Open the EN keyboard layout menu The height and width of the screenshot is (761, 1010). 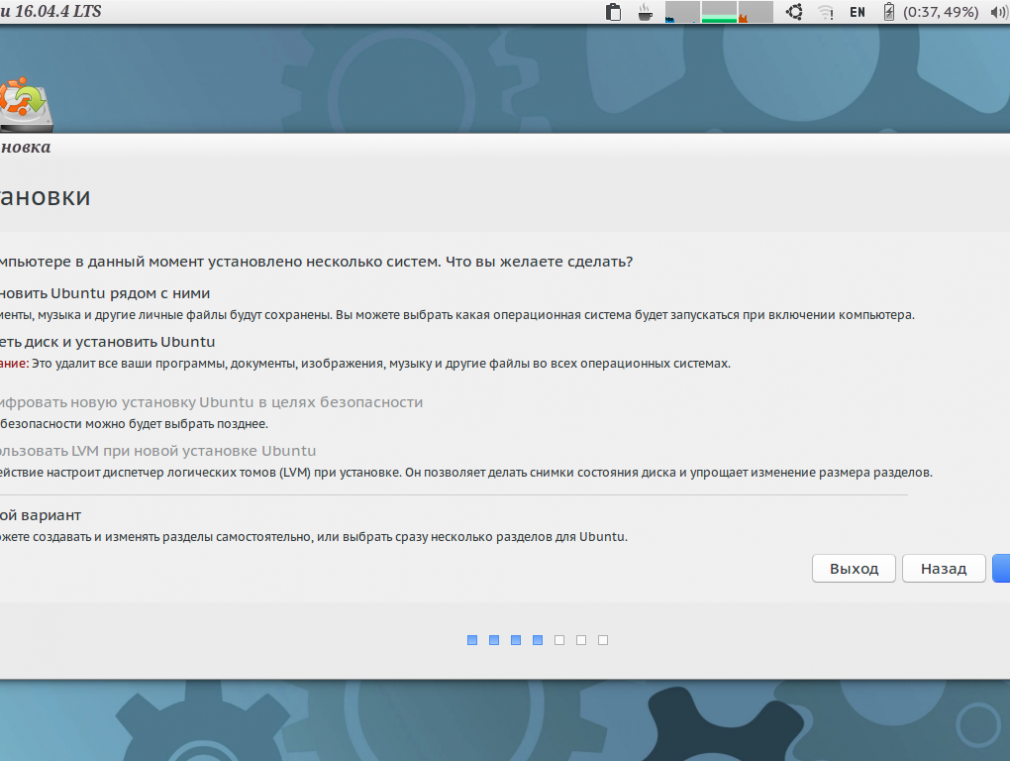pyautogui.click(x=857, y=12)
